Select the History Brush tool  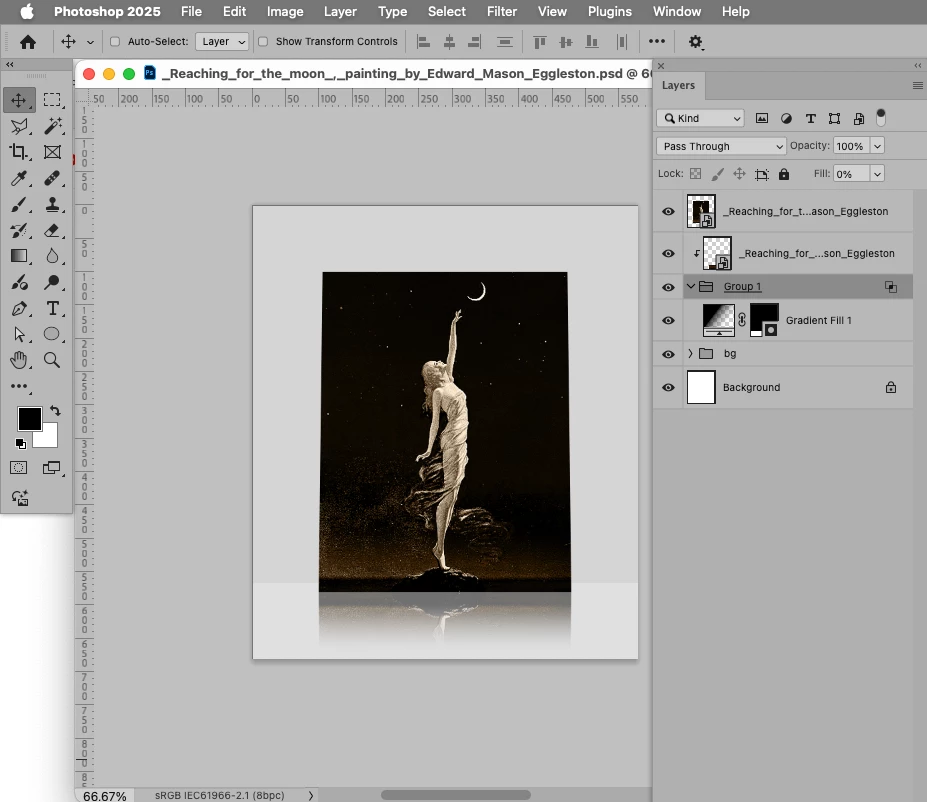click(x=19, y=230)
